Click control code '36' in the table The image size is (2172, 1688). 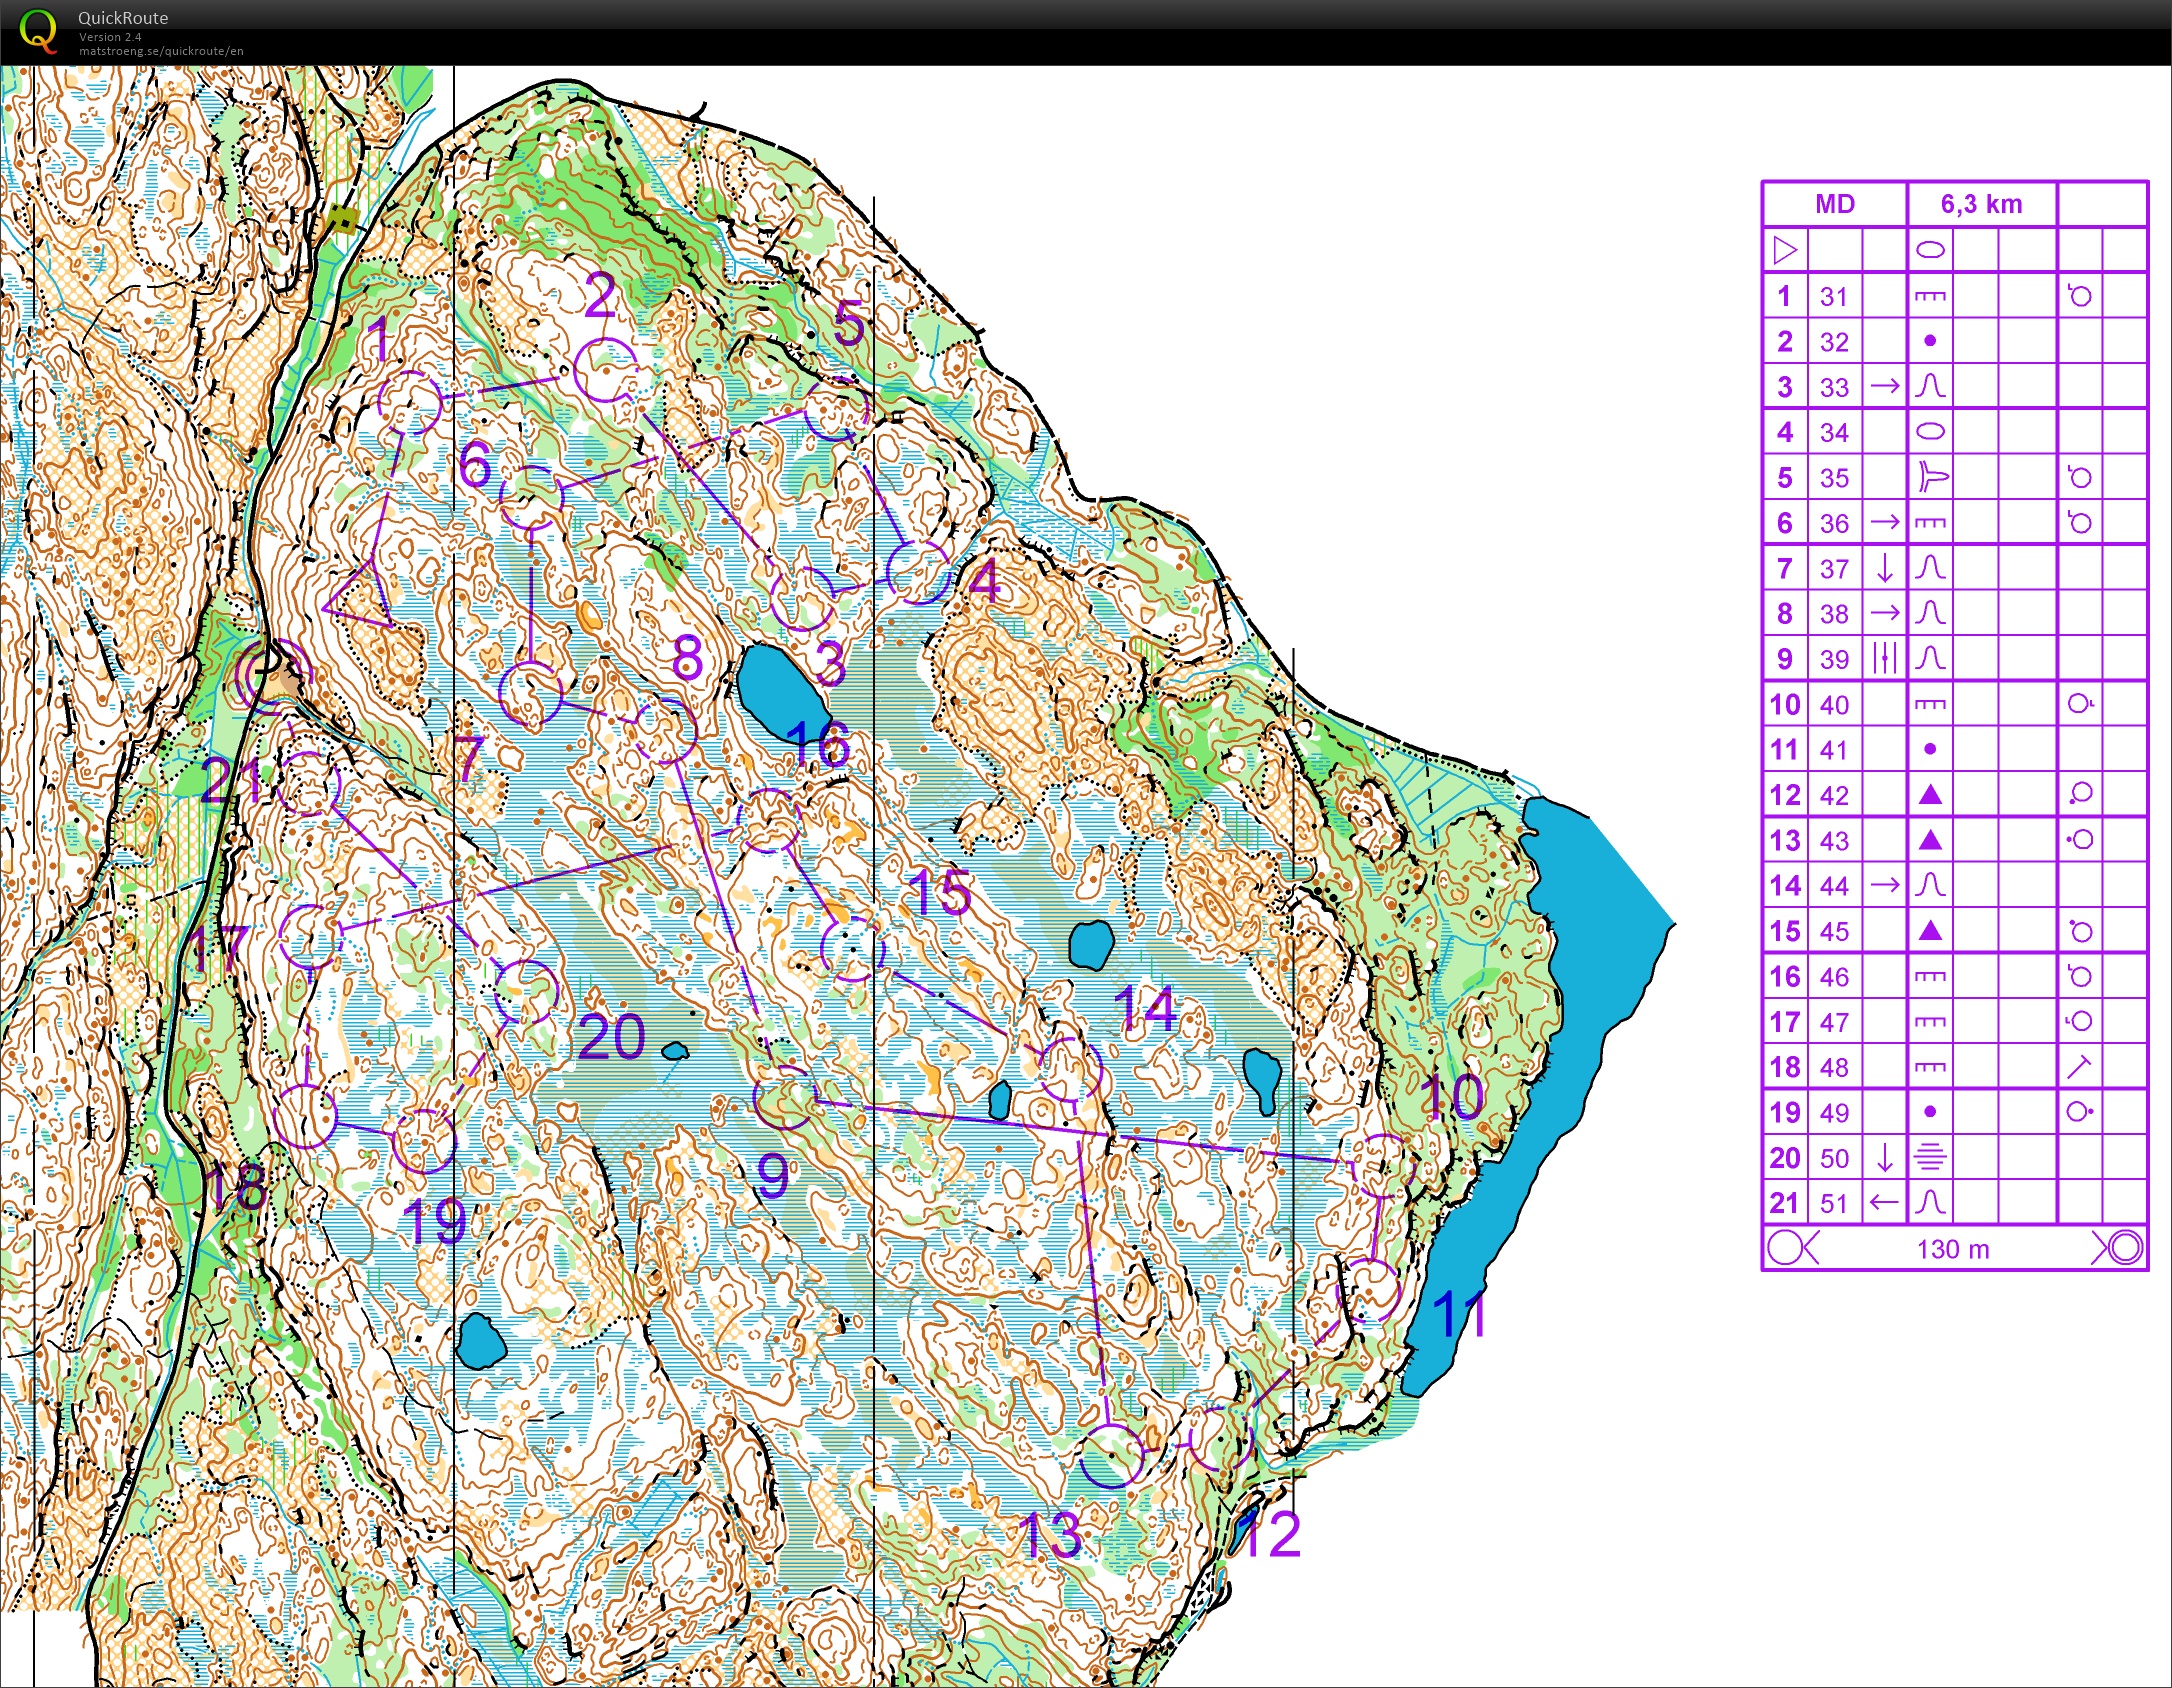1834,524
